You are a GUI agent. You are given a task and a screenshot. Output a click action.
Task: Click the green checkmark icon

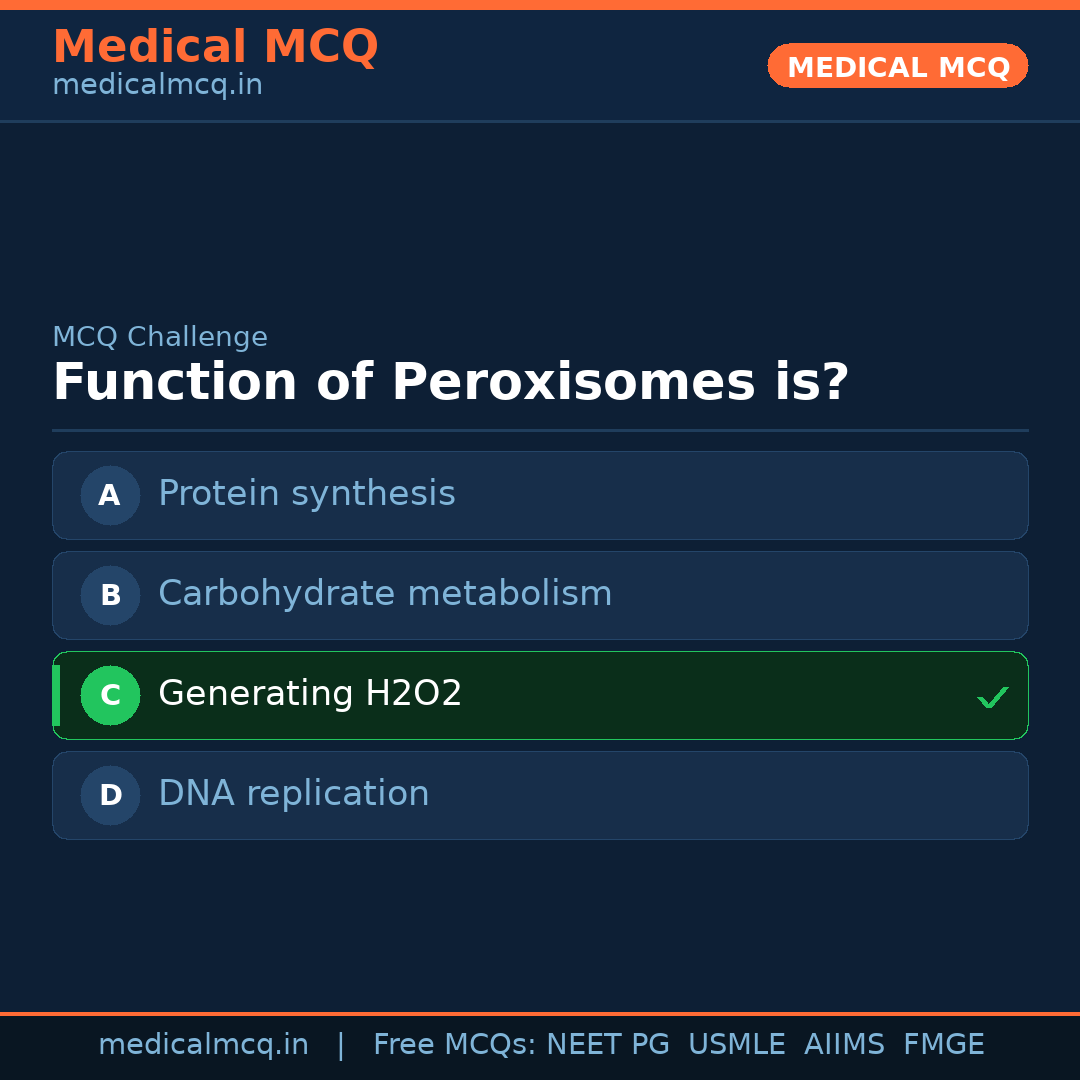(992, 697)
